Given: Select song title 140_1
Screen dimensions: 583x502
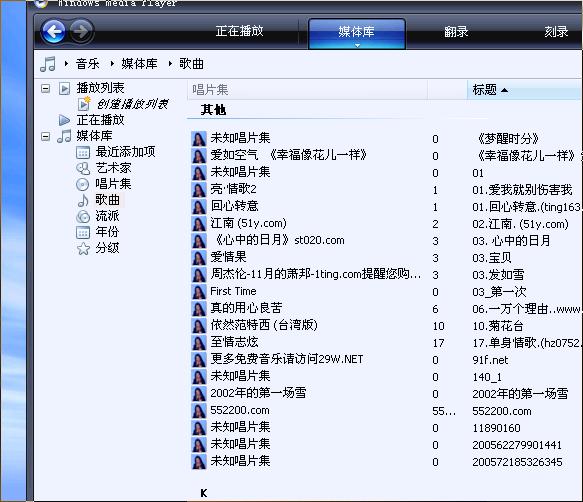Looking at the screenshot, I should (x=487, y=377).
